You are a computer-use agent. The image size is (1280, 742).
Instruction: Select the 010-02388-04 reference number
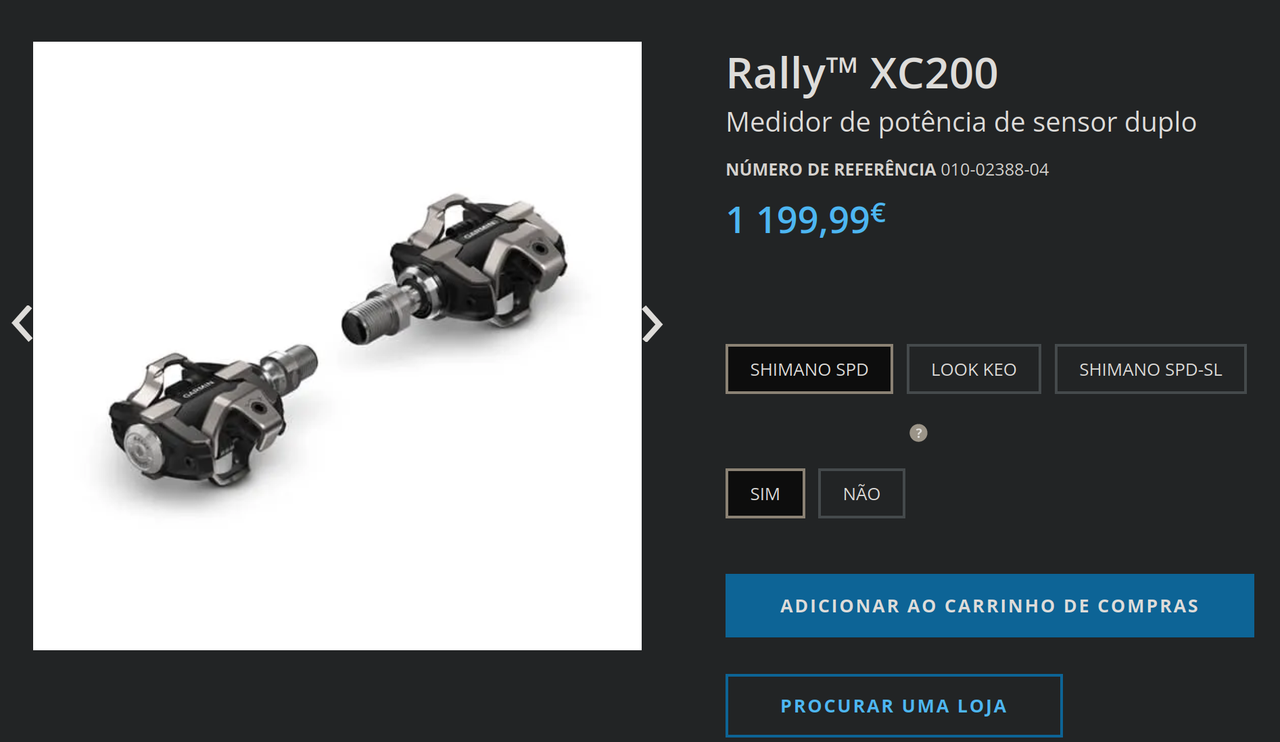995,170
